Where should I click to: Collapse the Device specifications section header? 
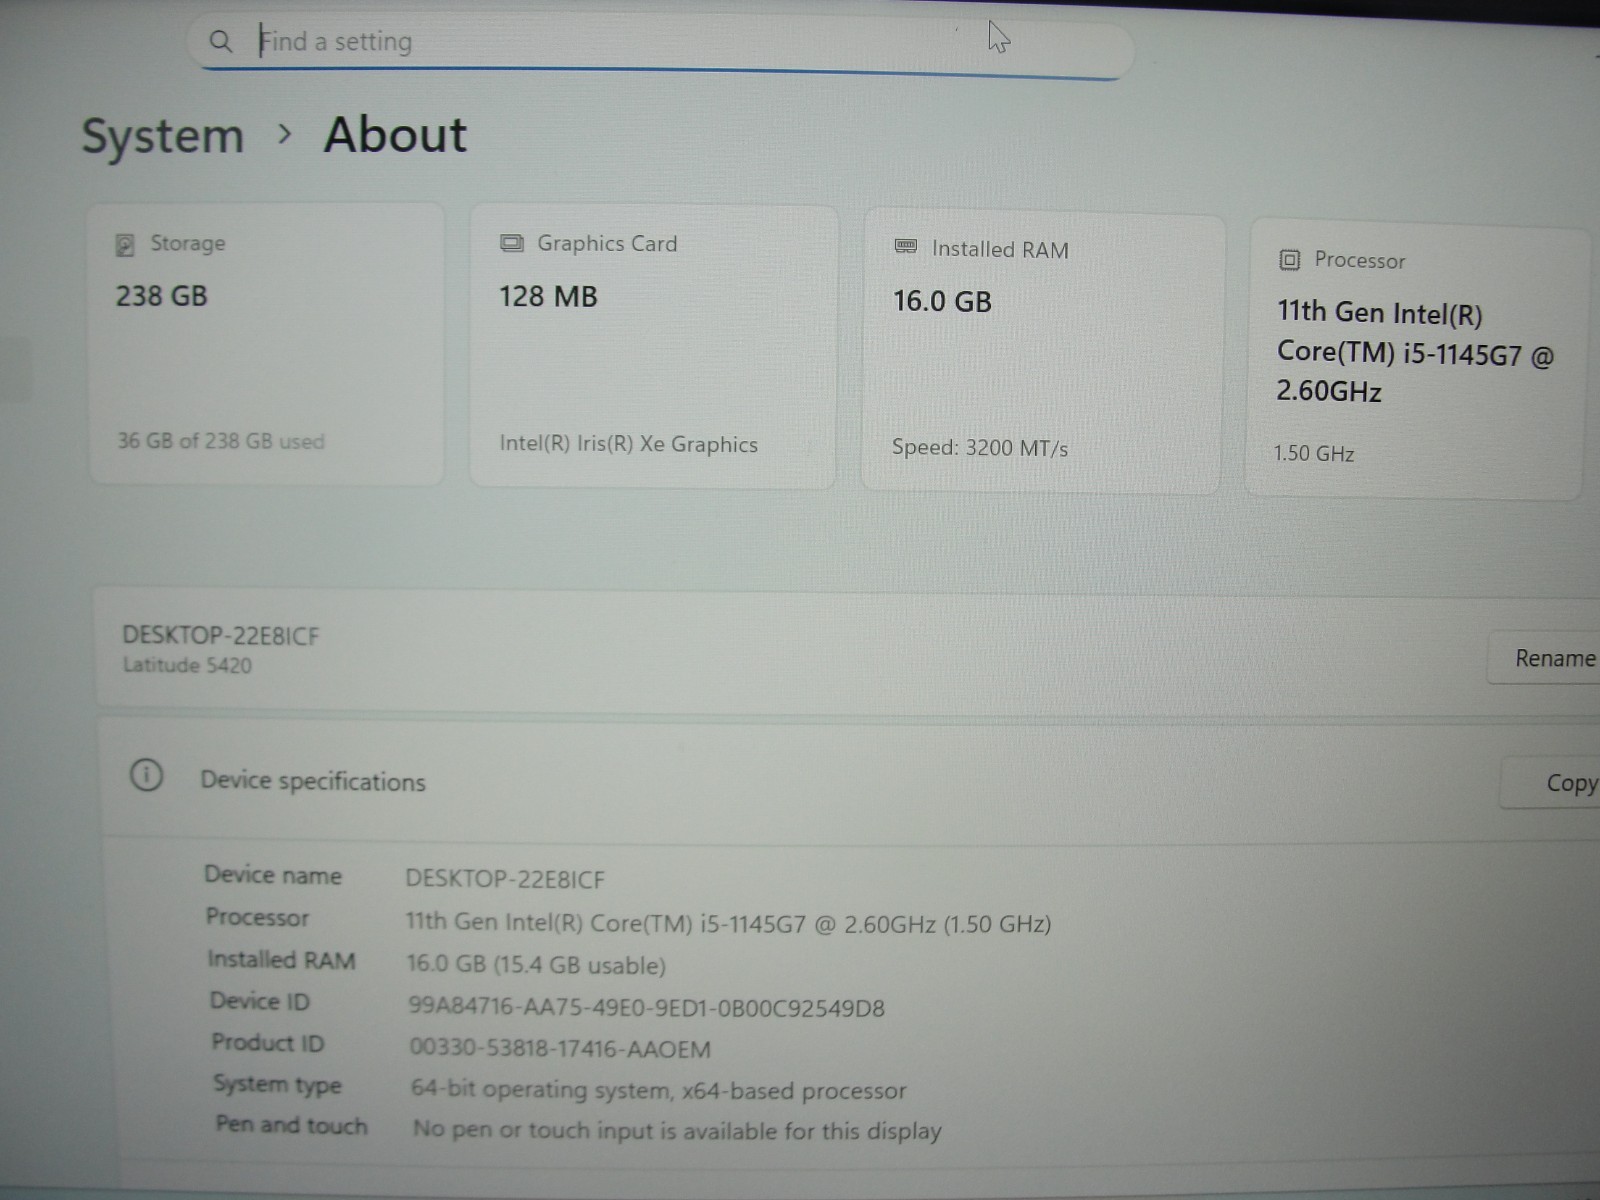850,780
